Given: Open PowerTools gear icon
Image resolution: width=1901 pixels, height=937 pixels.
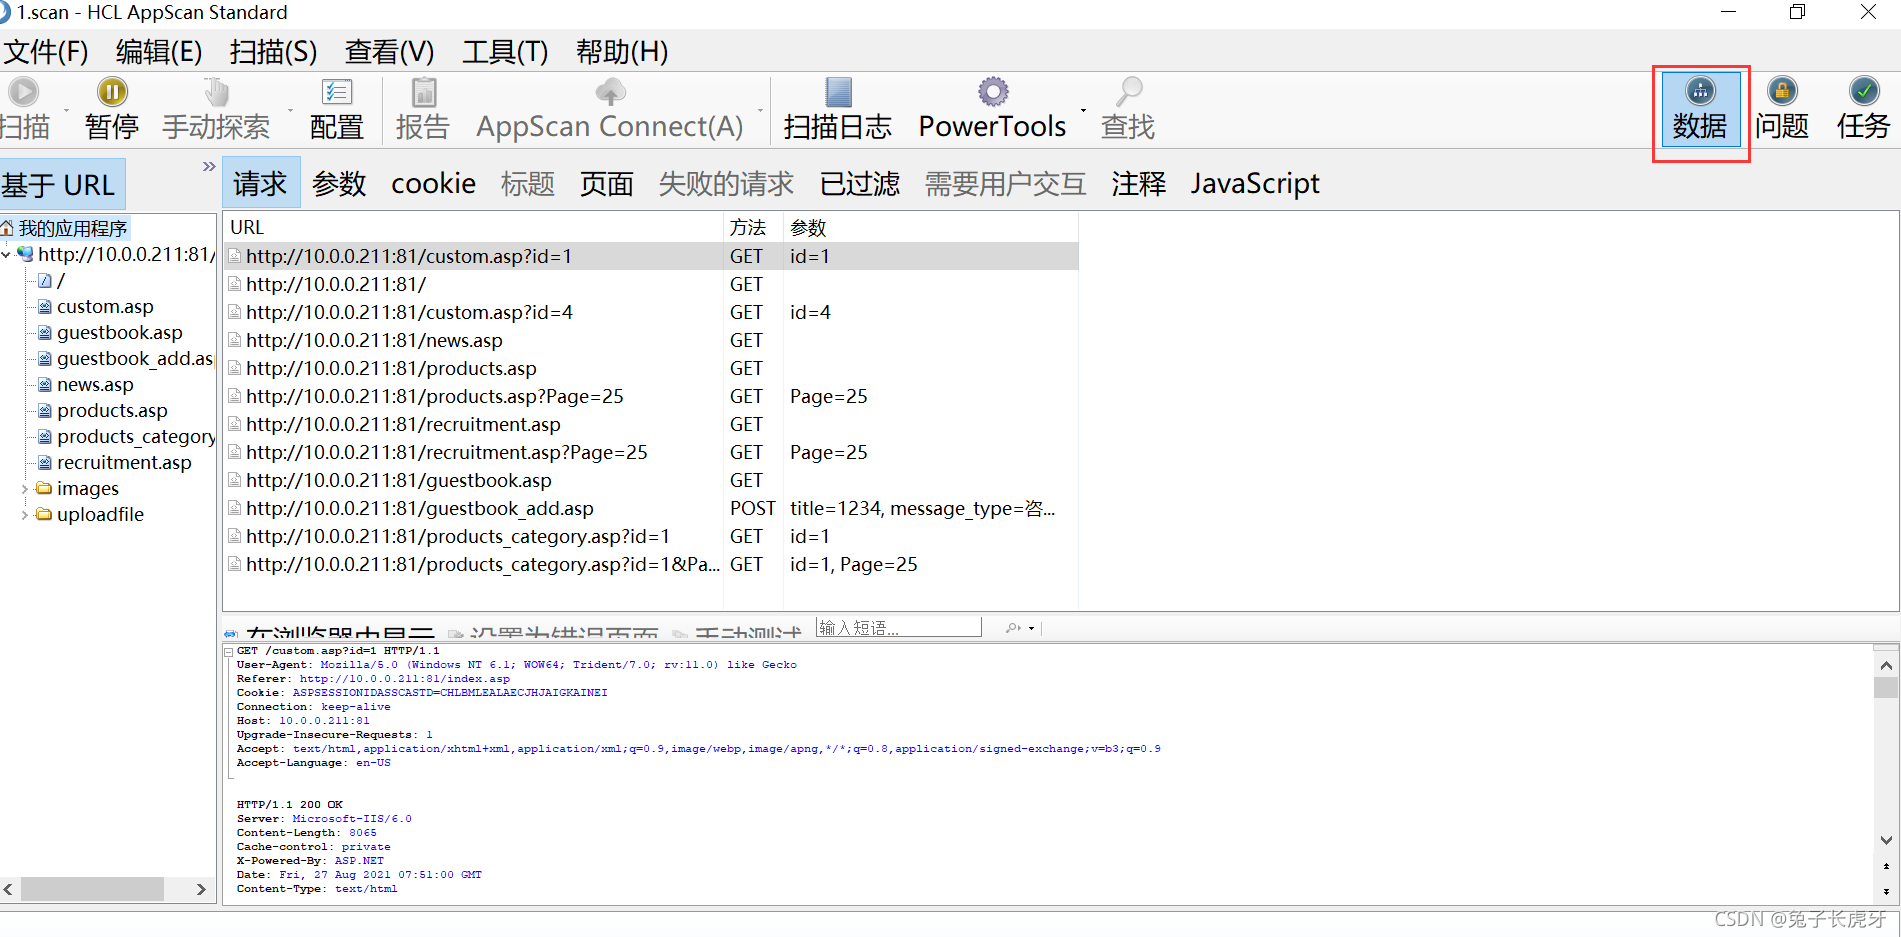Looking at the screenshot, I should click(x=993, y=92).
